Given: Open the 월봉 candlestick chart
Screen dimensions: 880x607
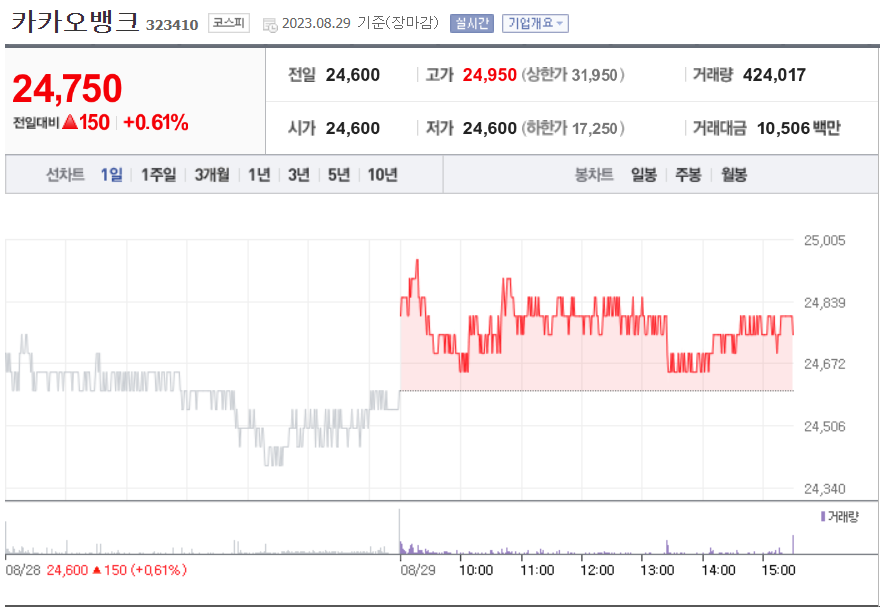Looking at the screenshot, I should tap(734, 174).
